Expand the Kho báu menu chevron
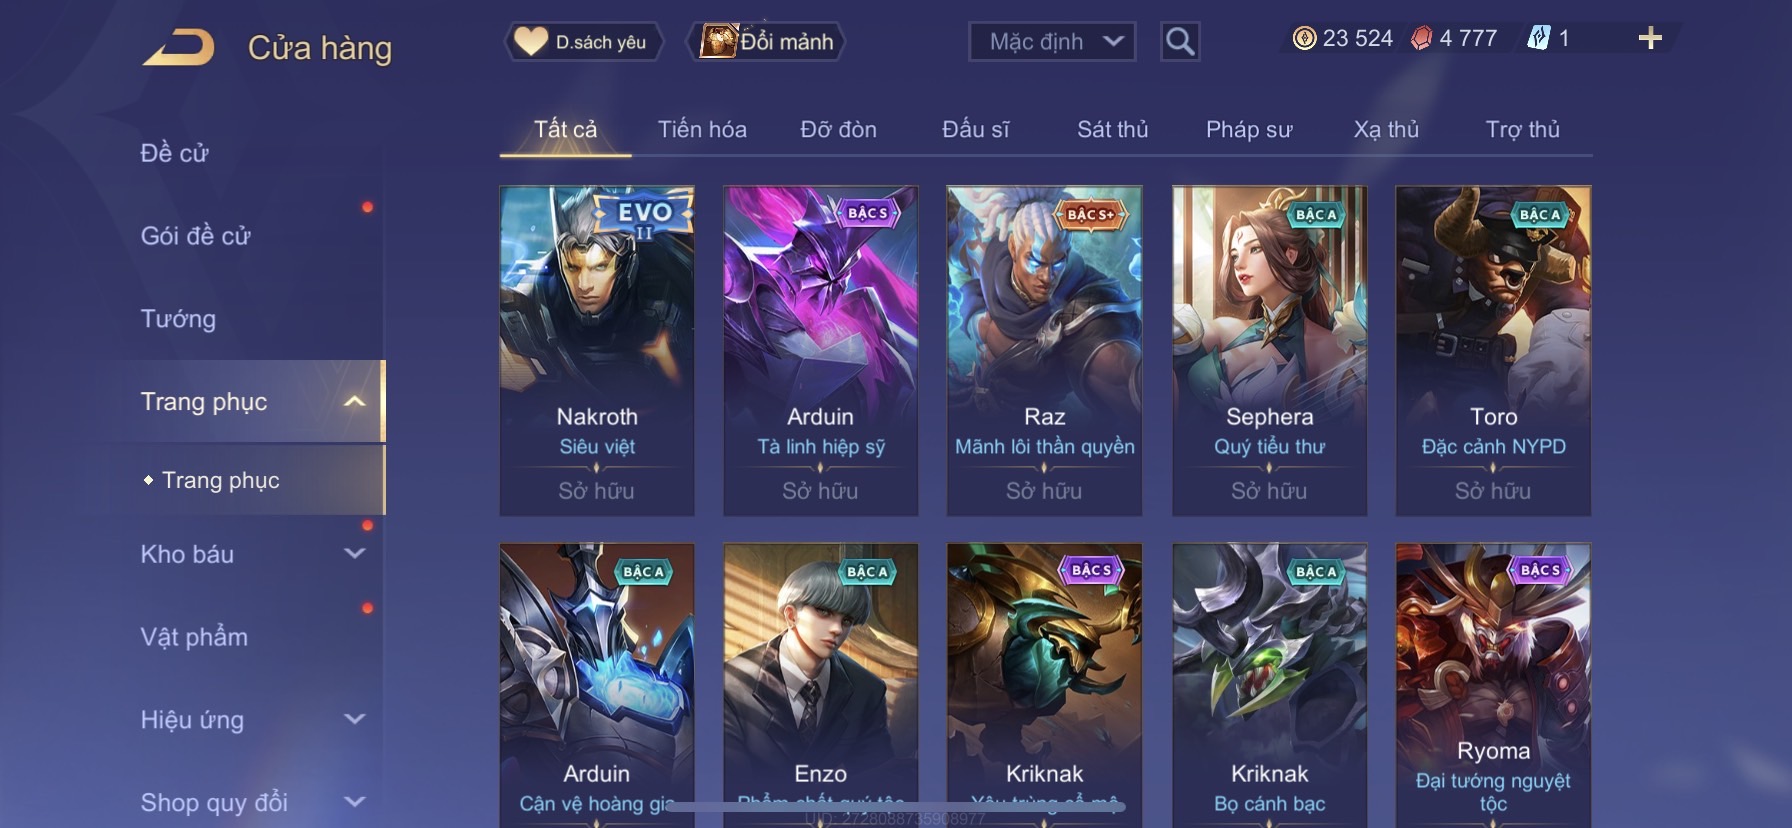Viewport: 1792px width, 828px height. (354, 553)
